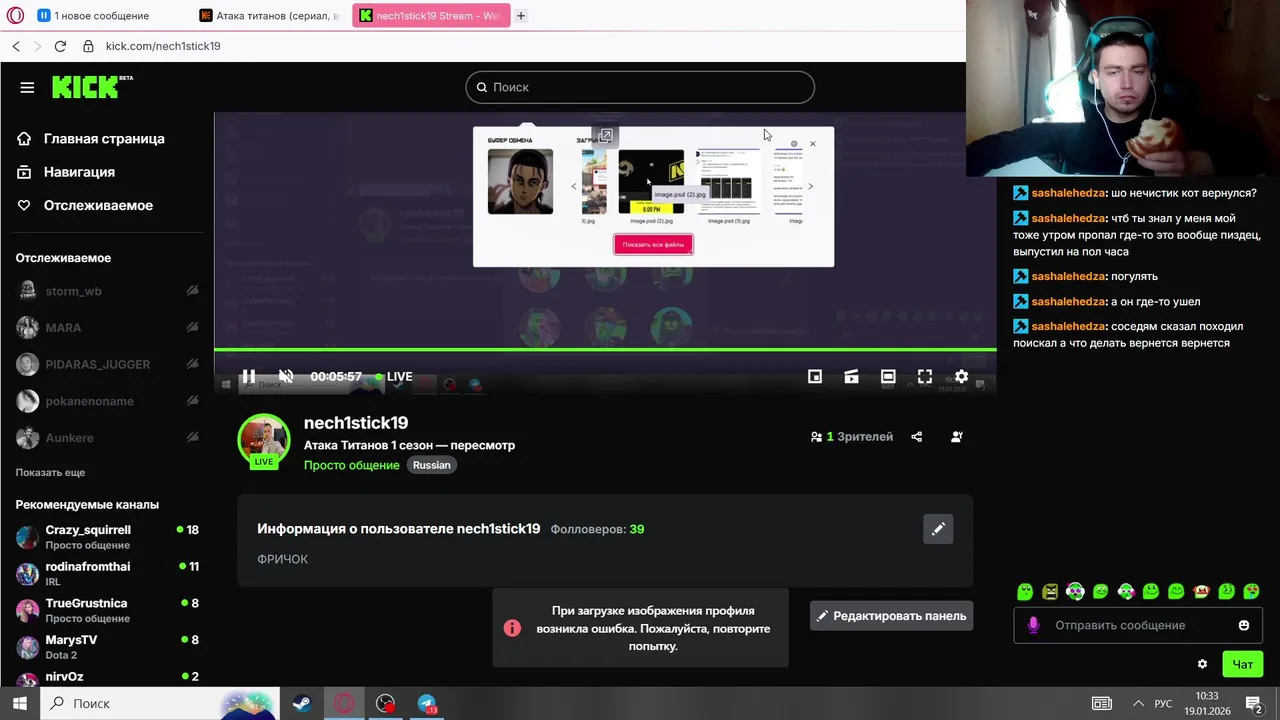
Task: Open chat settings gear icon
Action: (x=1202, y=664)
